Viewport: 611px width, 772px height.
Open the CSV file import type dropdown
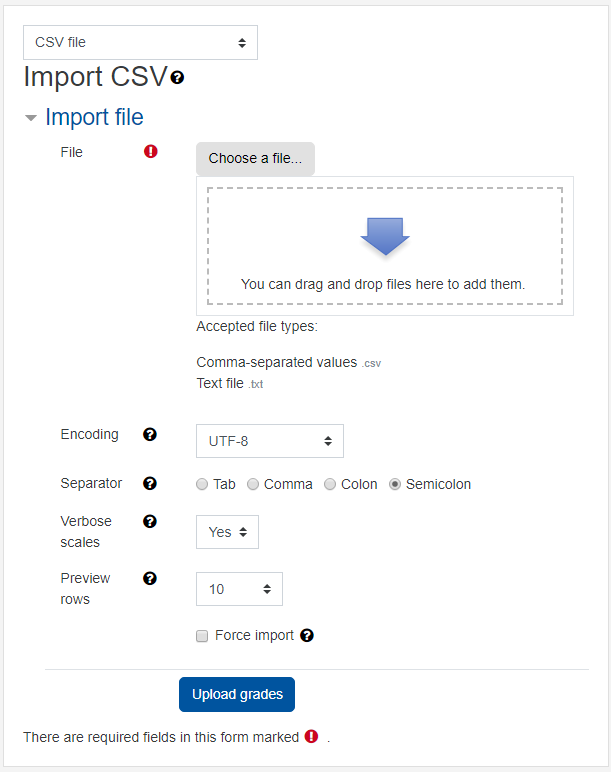point(140,43)
